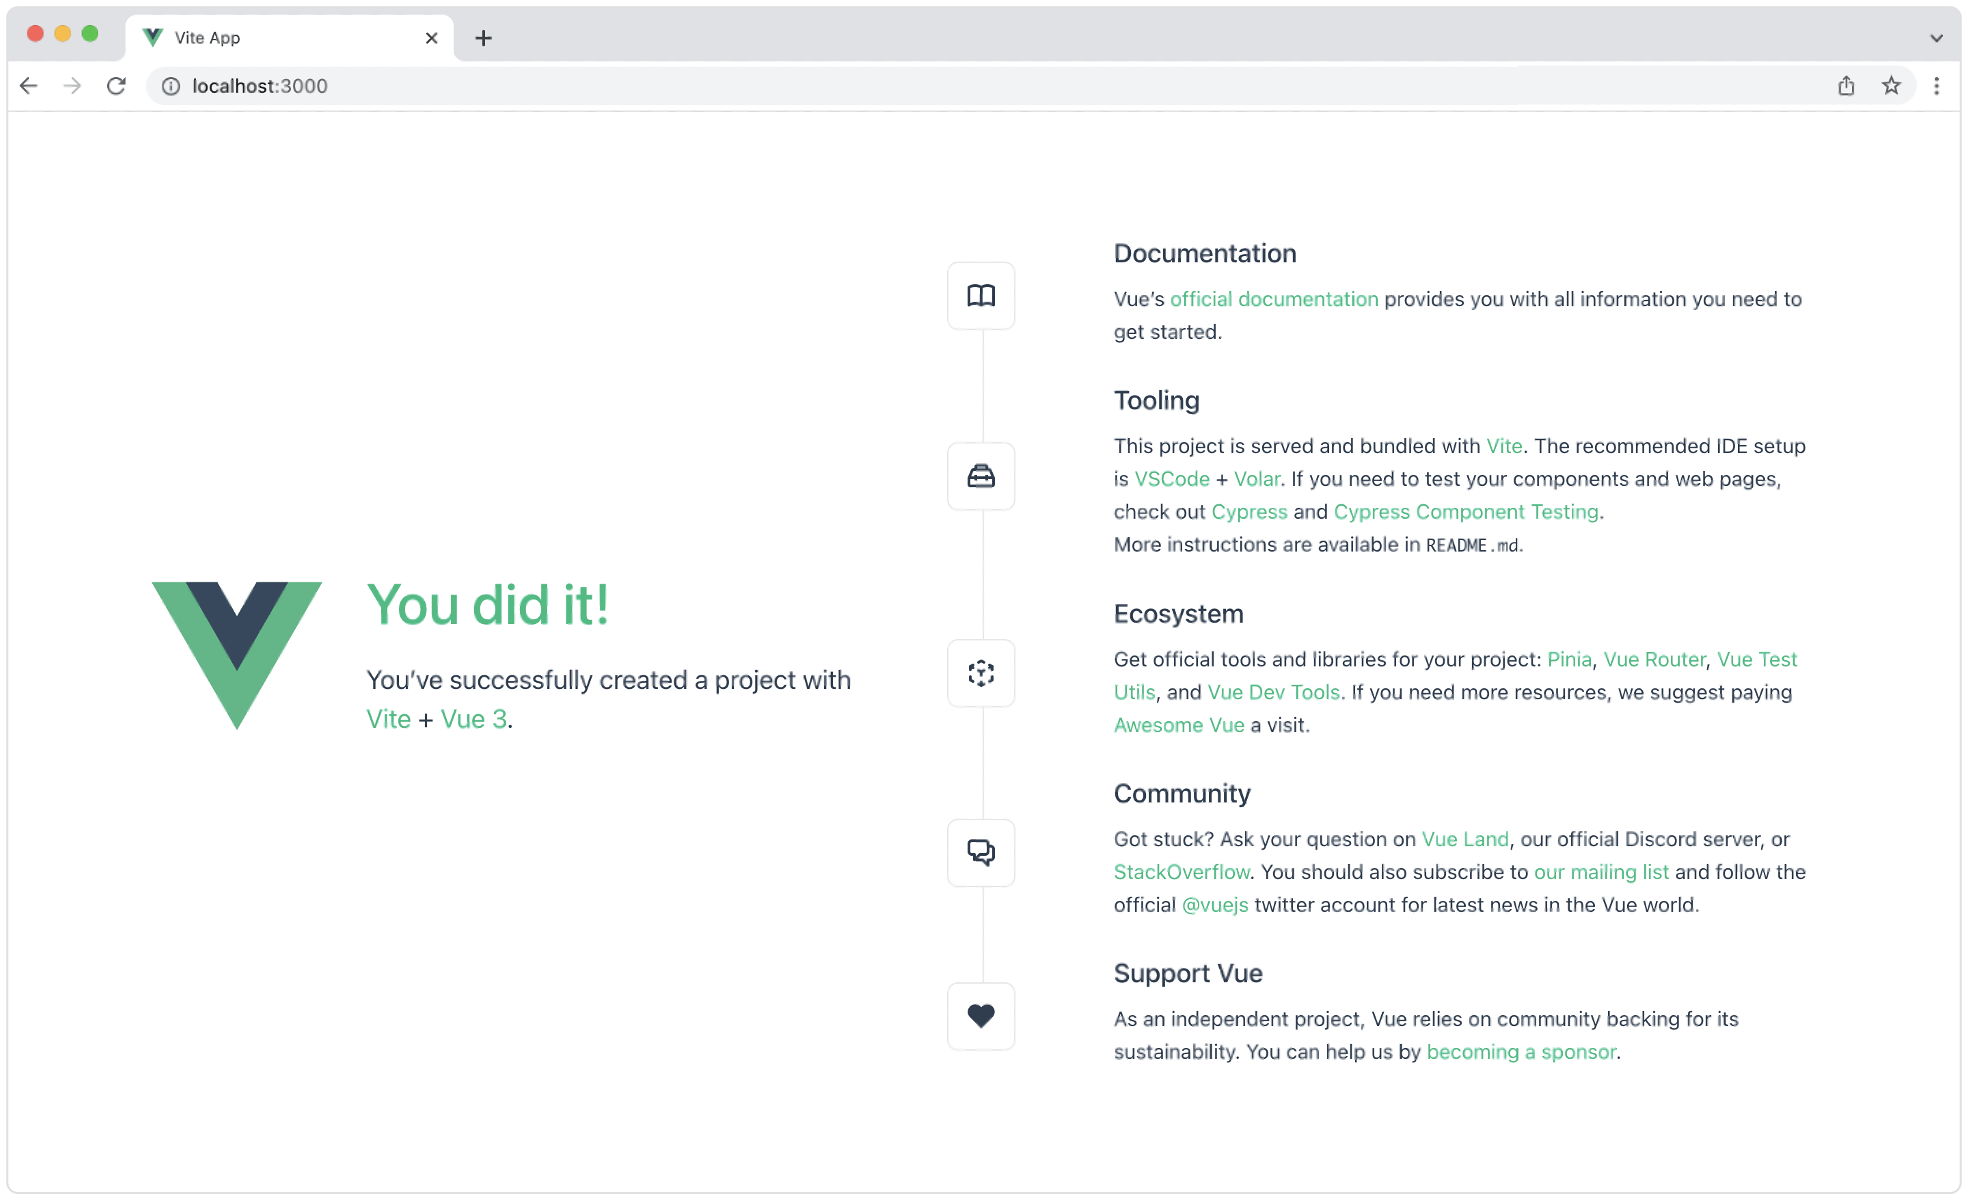The image size is (1968, 1200).
Task: Click the large Vue logo
Action: [237, 655]
